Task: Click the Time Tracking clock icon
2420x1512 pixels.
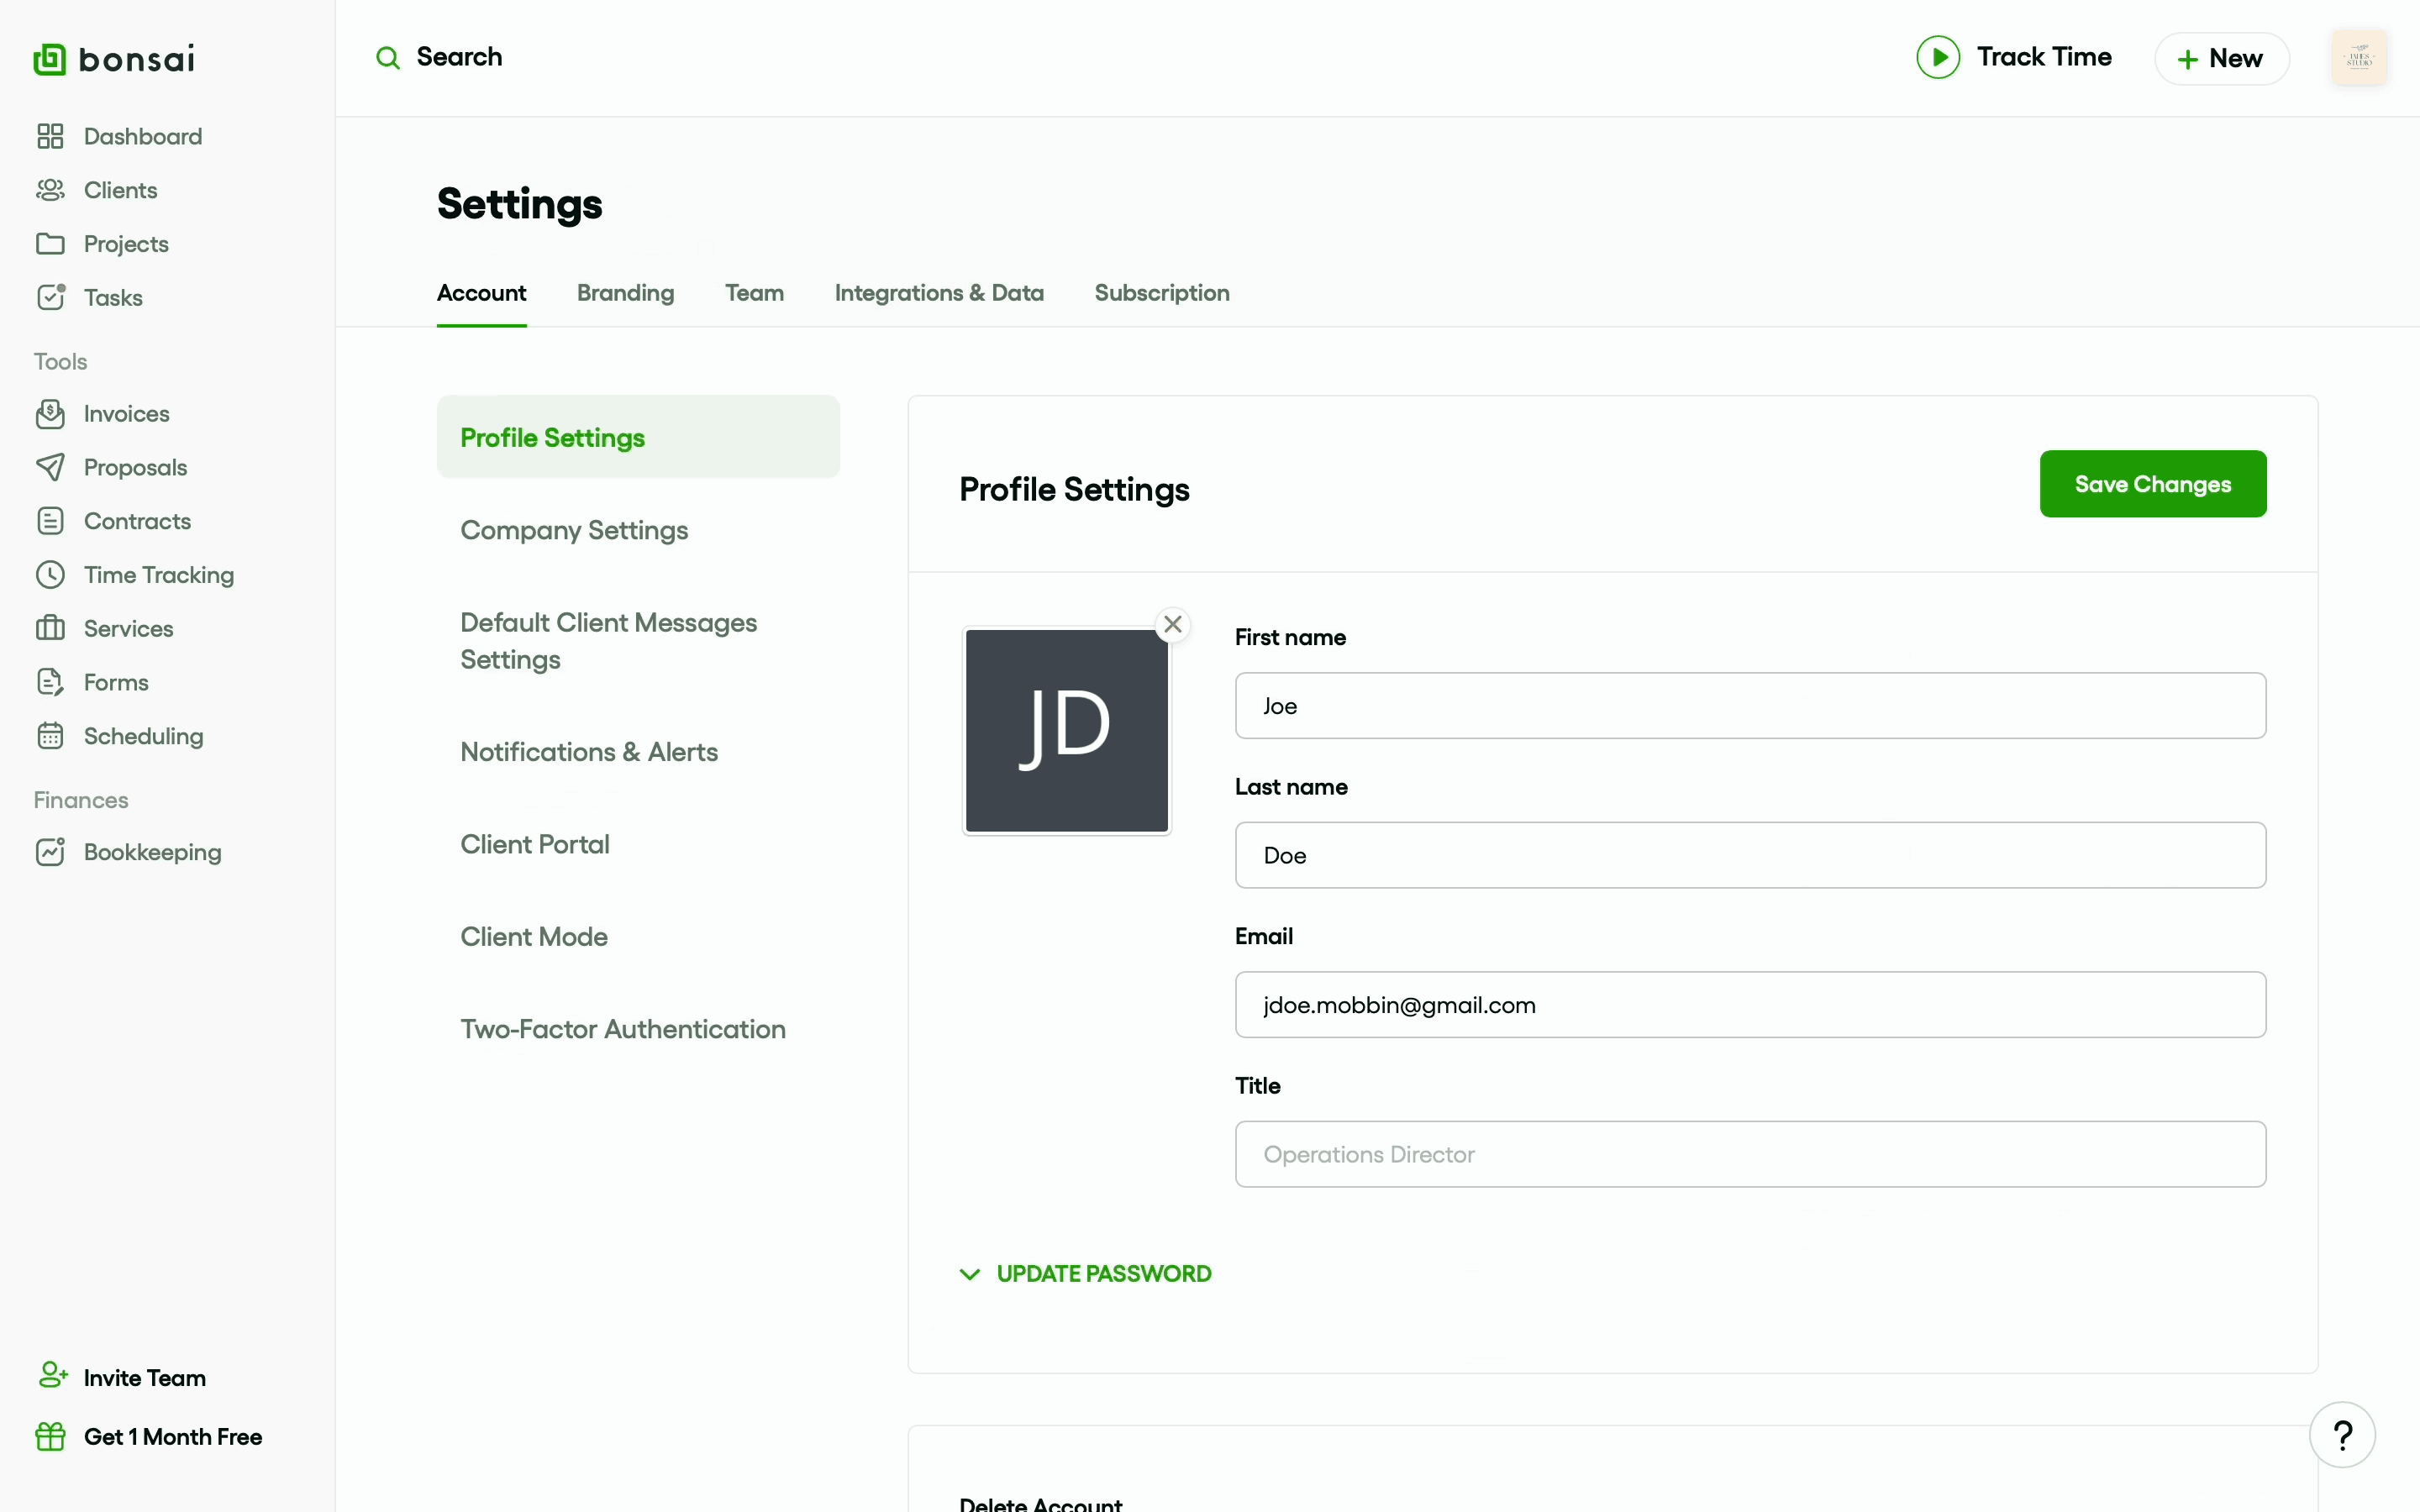Action: click(x=50, y=575)
